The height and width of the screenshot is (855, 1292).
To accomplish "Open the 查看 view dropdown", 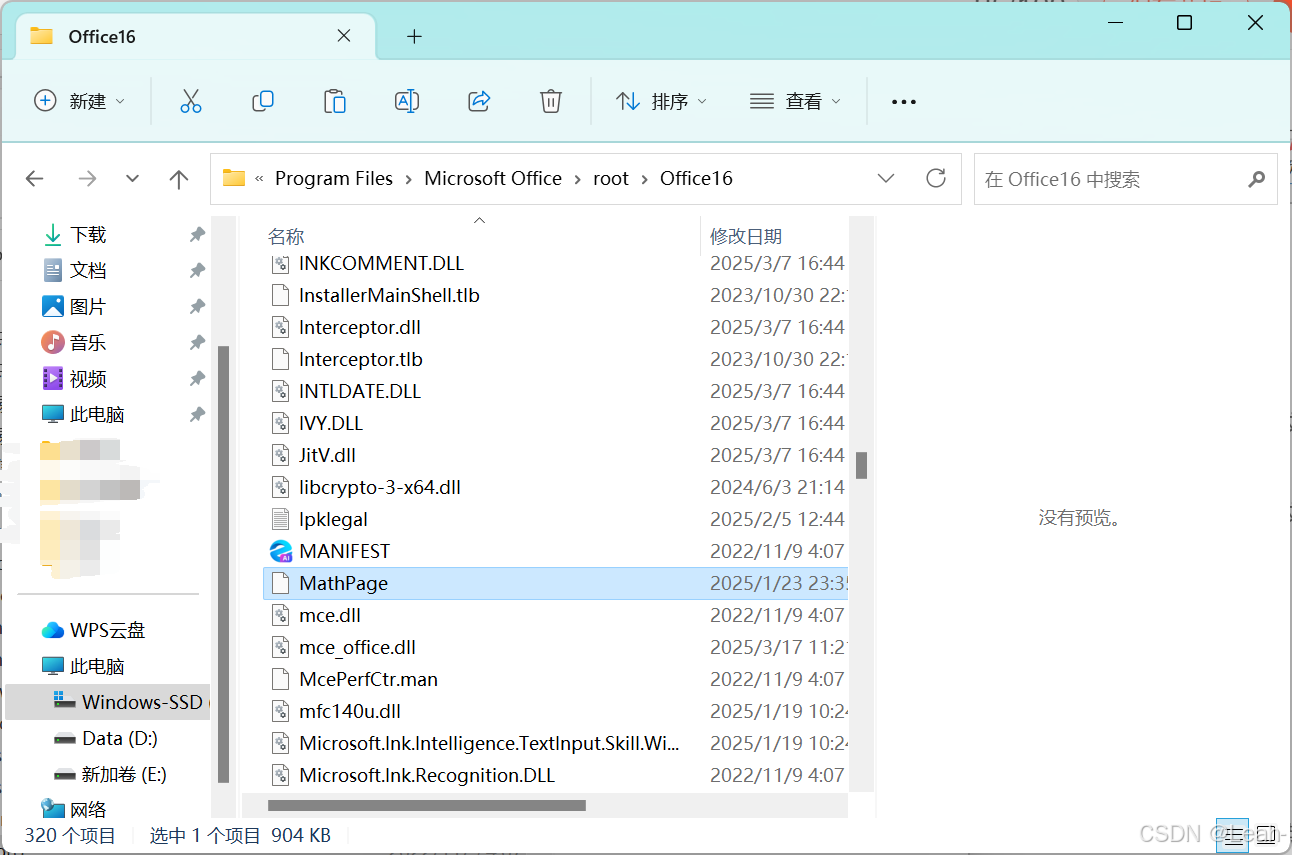I will point(795,101).
